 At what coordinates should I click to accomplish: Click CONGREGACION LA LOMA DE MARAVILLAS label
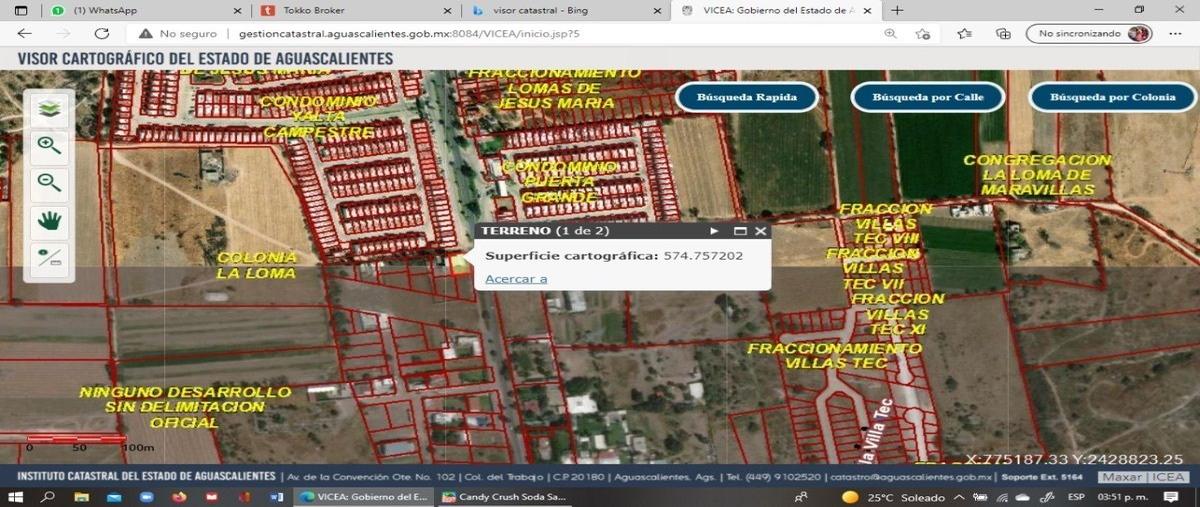coord(1037,175)
